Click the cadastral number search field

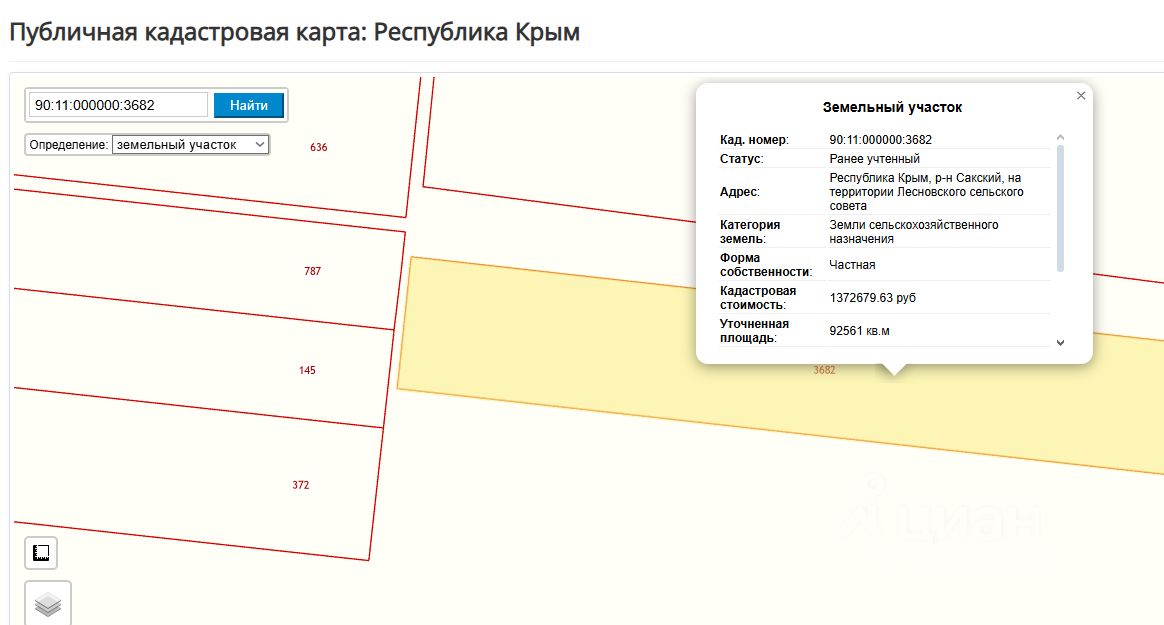click(x=118, y=105)
